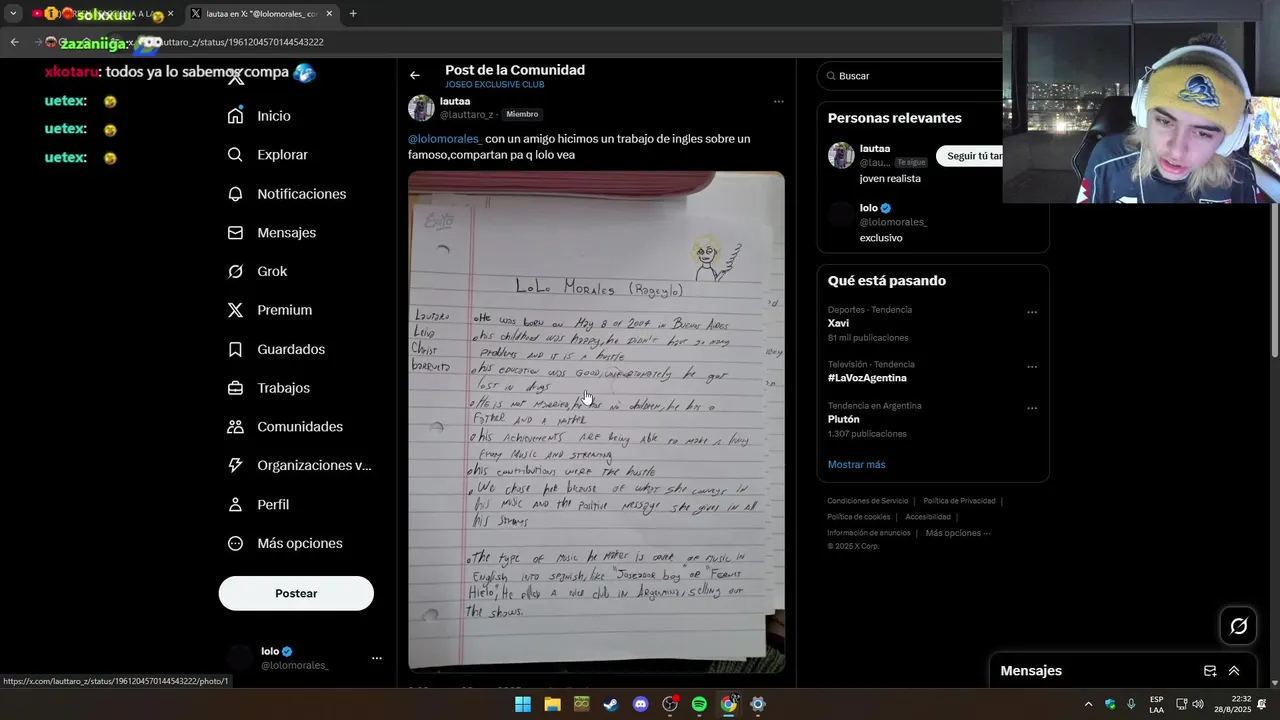Click the Notificaciones bell icon
1280x720 pixels.
235,194
